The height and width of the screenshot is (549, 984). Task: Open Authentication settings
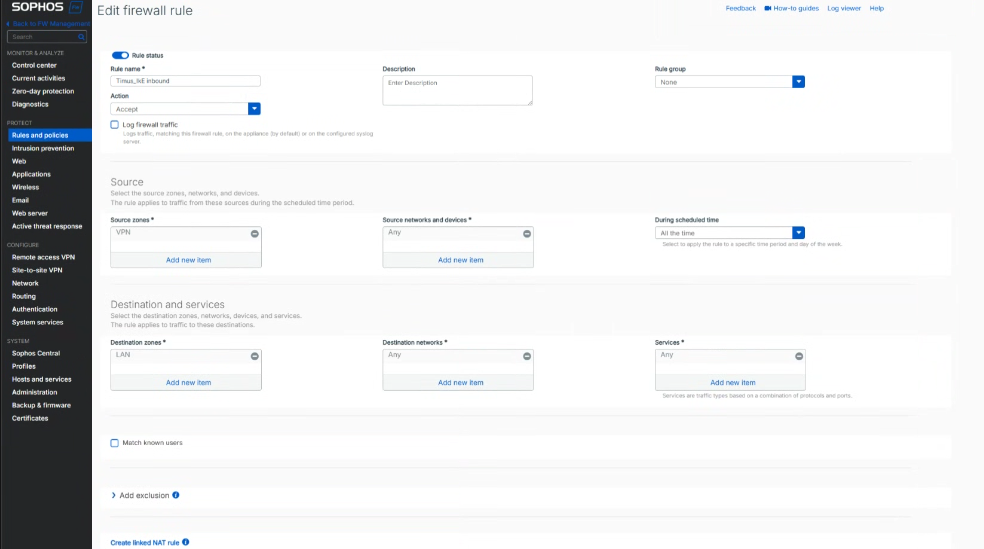[35, 309]
